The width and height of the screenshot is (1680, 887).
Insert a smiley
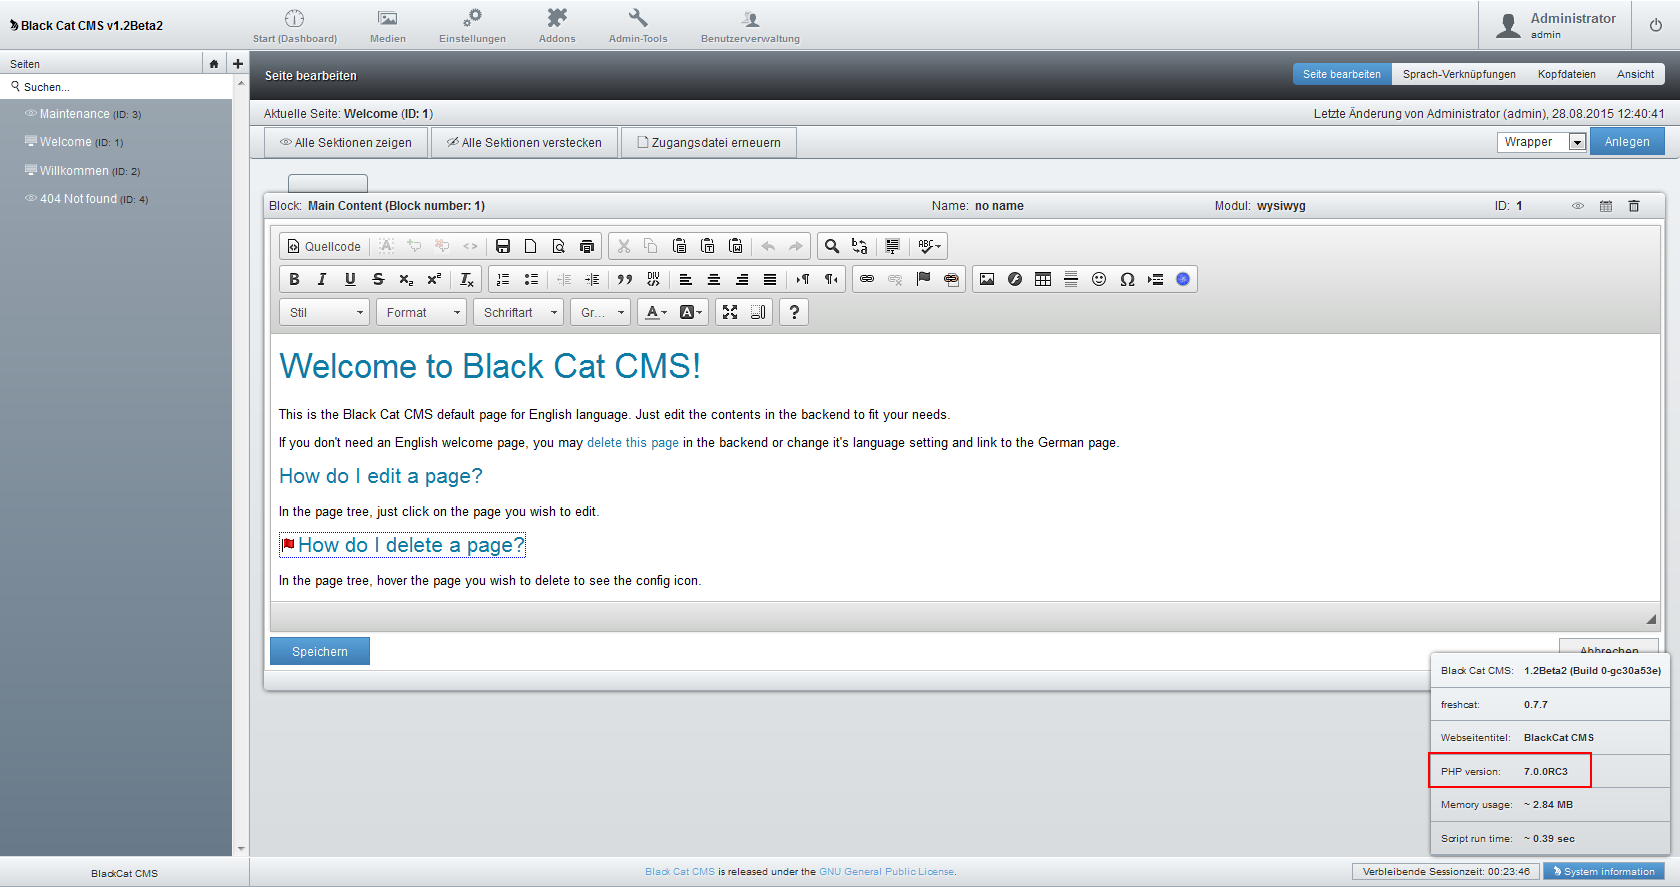(1099, 279)
